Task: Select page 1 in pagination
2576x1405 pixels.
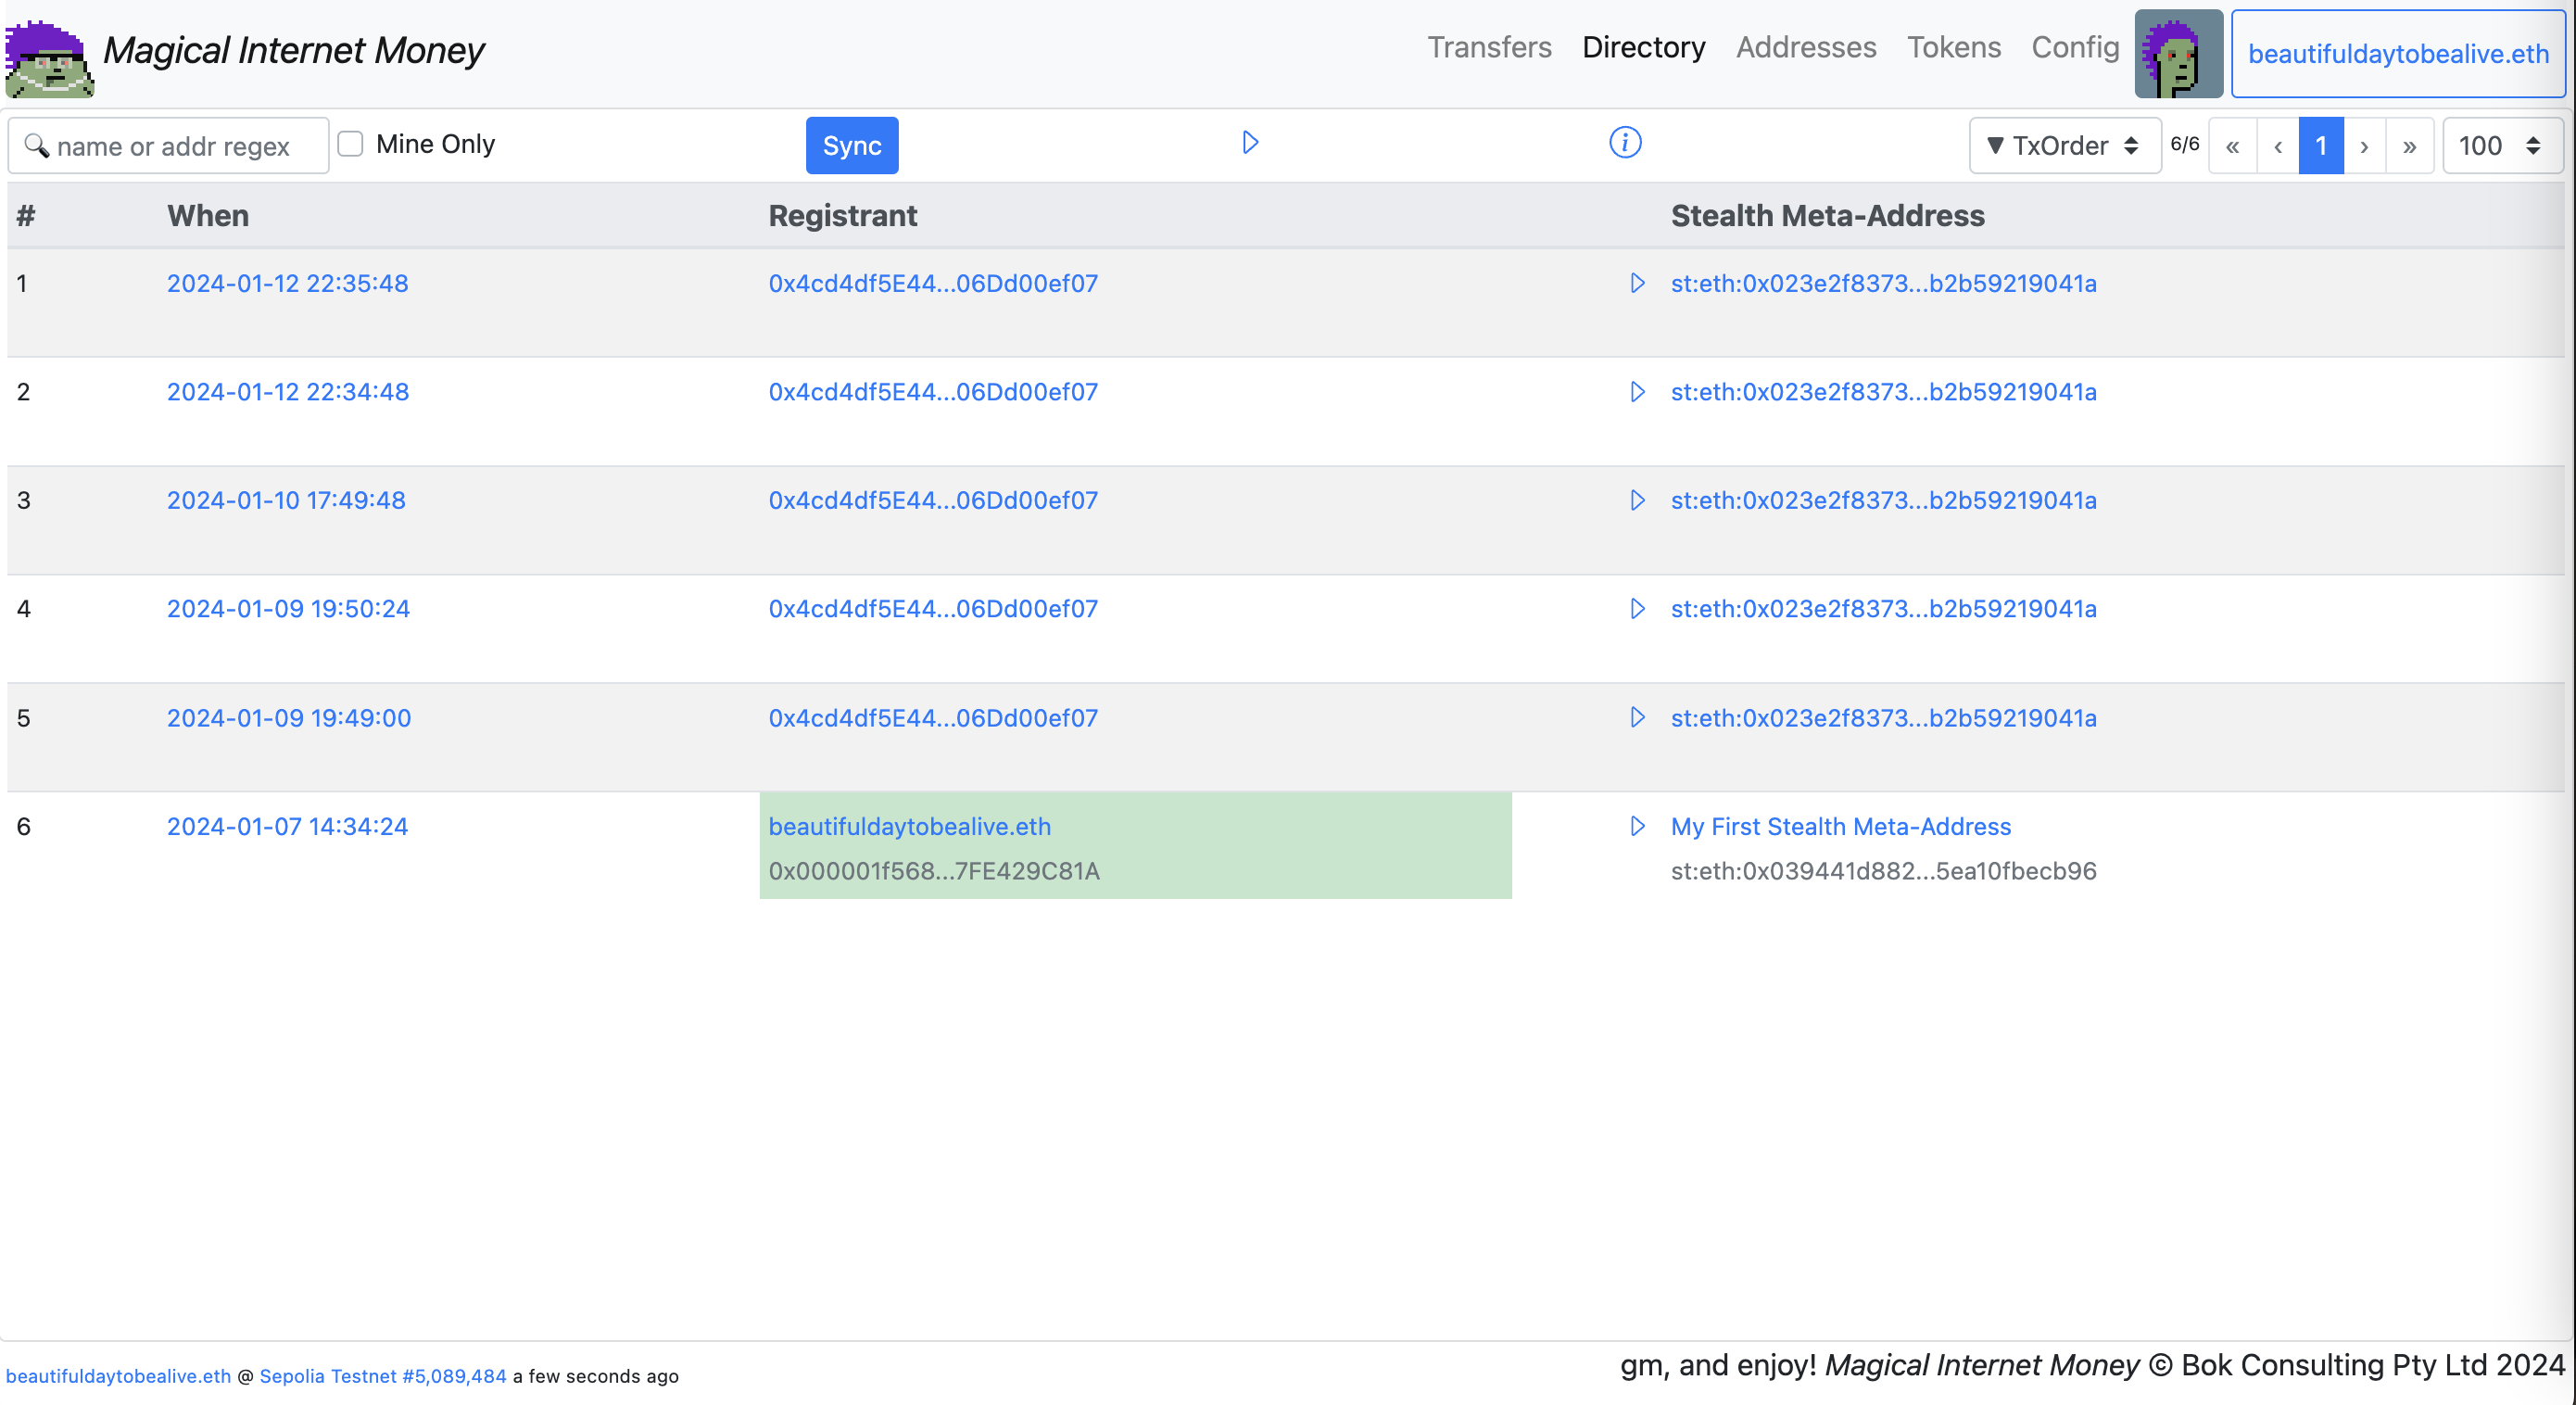Action: tap(2320, 146)
